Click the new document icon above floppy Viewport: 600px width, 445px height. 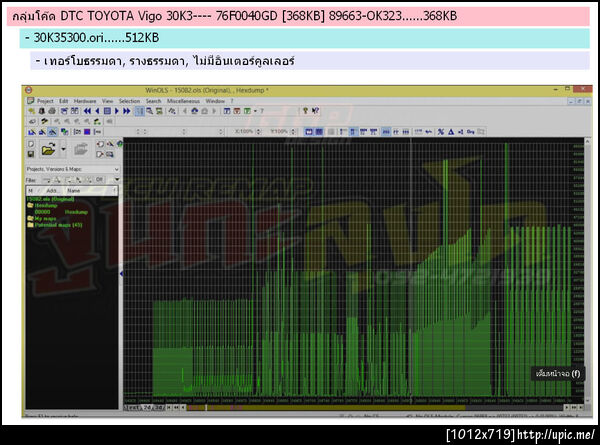[31, 144]
